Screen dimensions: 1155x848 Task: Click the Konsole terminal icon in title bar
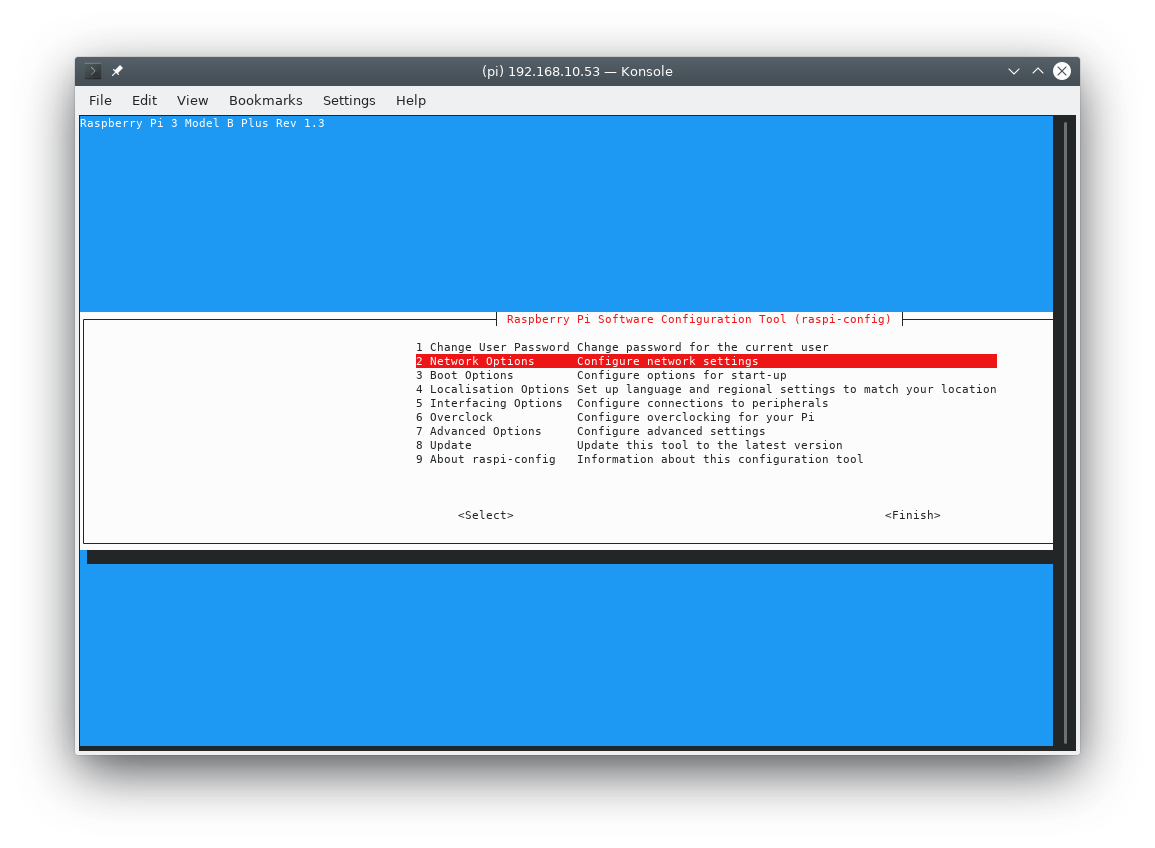coord(93,71)
